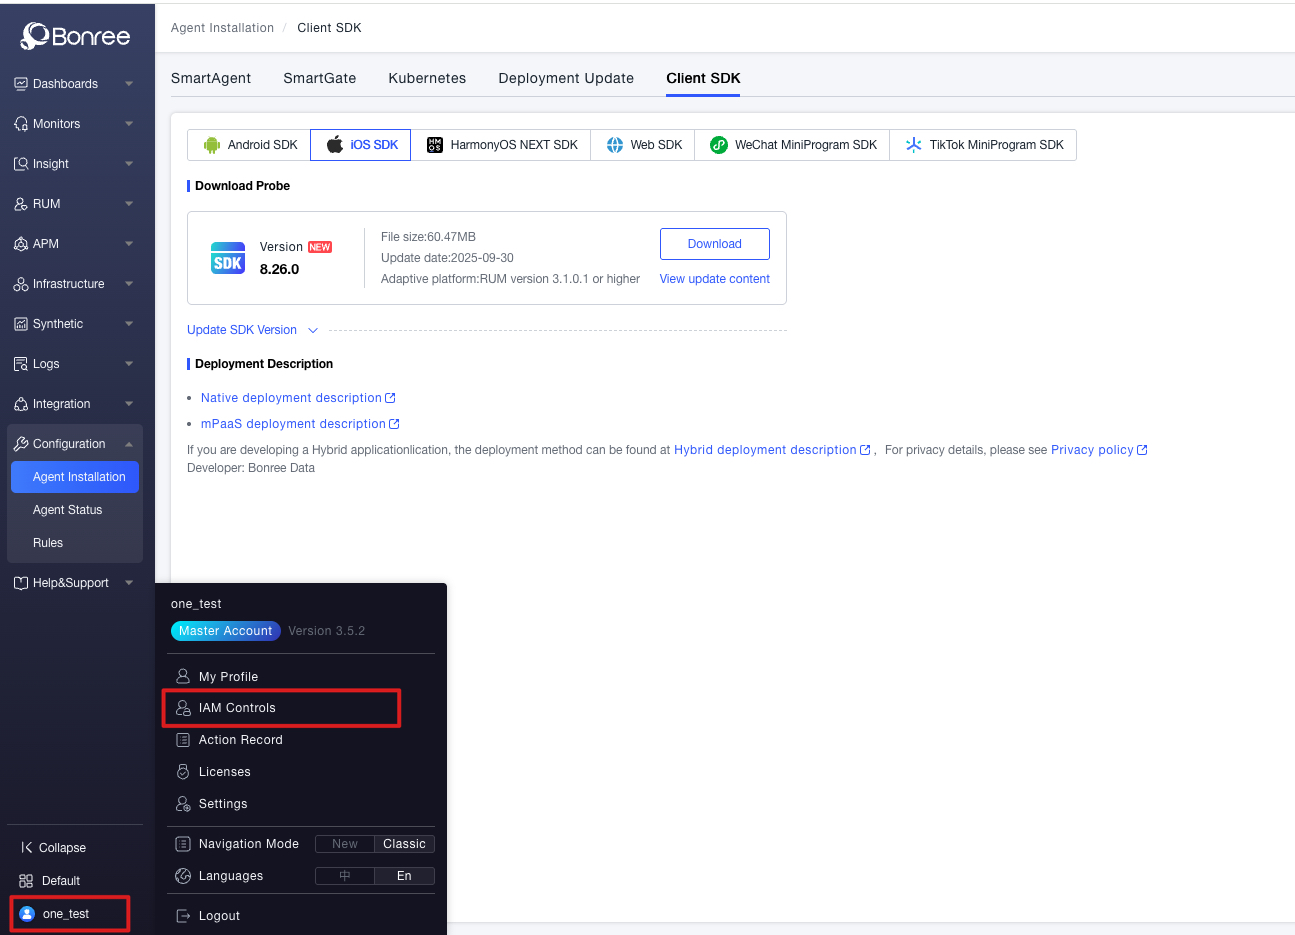Click the WeChat MiniProgram SDK icon

[x=718, y=145]
